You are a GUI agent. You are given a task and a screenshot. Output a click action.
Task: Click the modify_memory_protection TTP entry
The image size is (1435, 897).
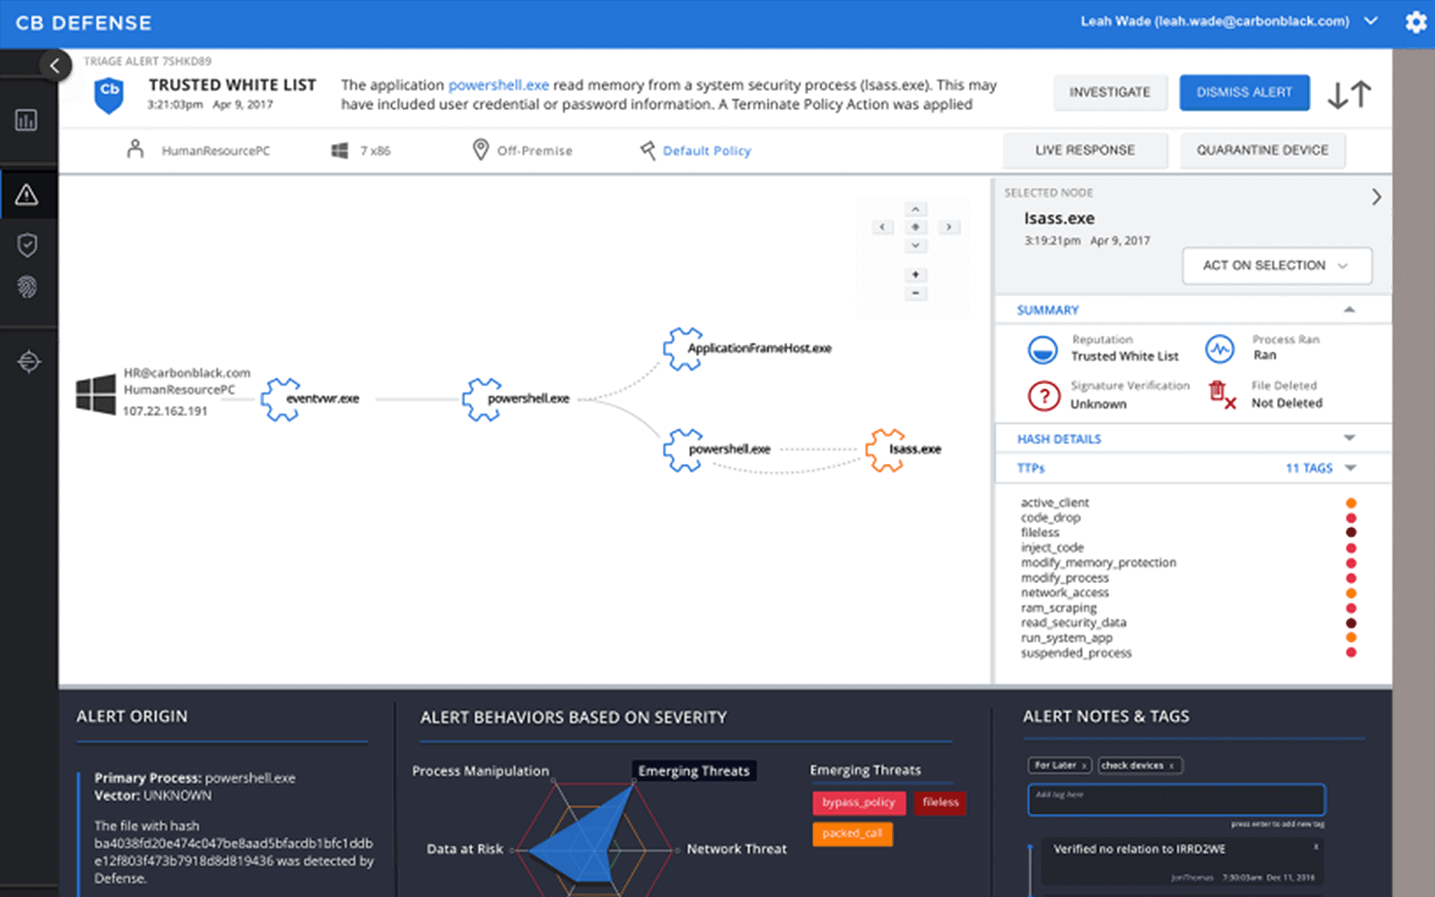click(1098, 563)
